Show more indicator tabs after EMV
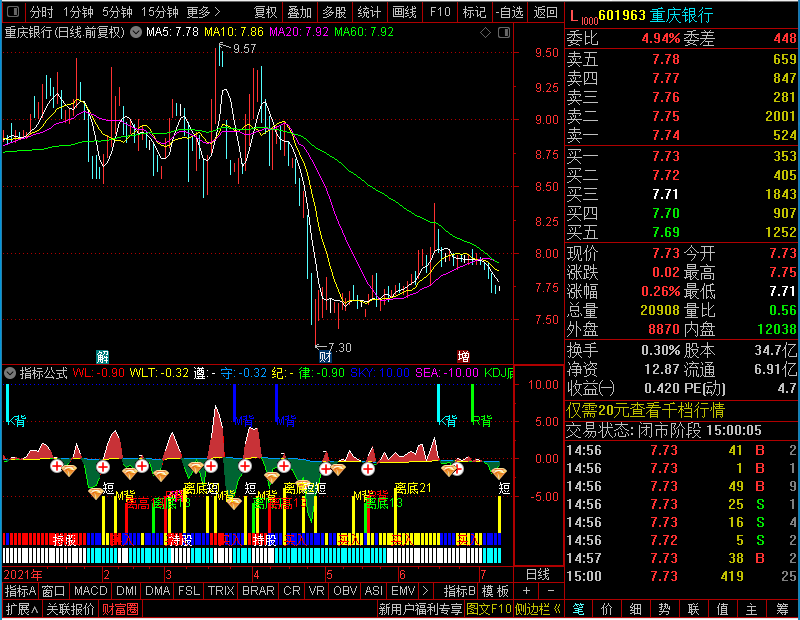This screenshot has height=620, width=800. tap(426, 591)
